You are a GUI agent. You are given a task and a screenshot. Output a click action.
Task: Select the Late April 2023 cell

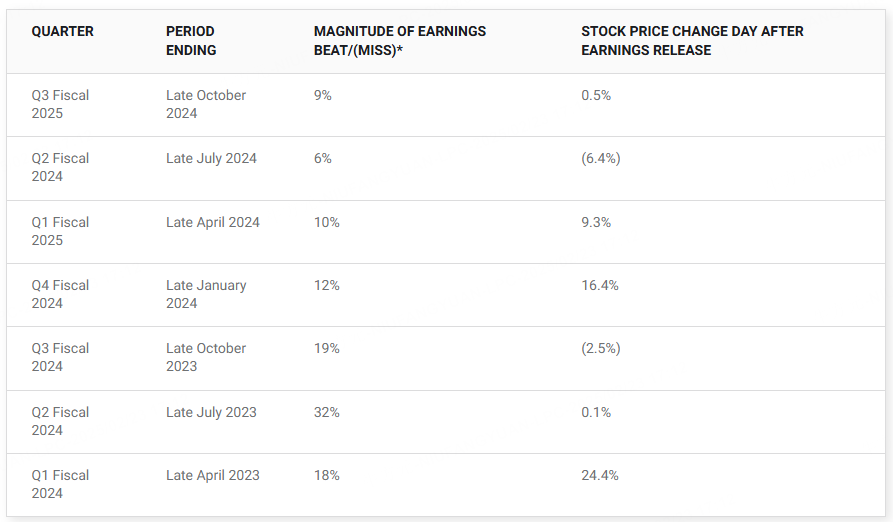(x=213, y=475)
